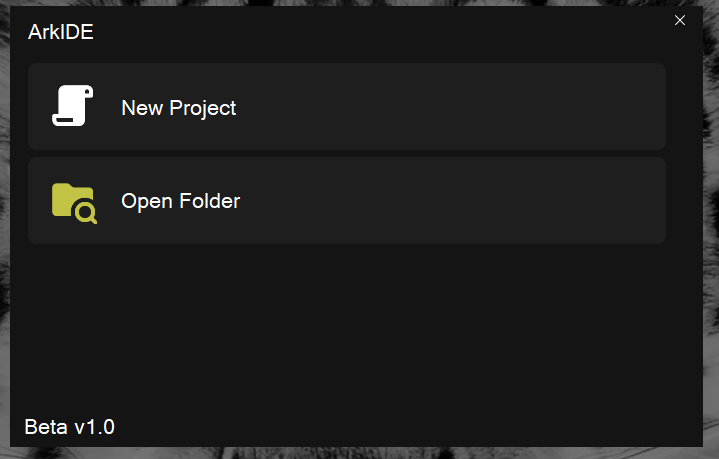Click the Open Folder text label
This screenshot has width=719, height=459.
(181, 201)
